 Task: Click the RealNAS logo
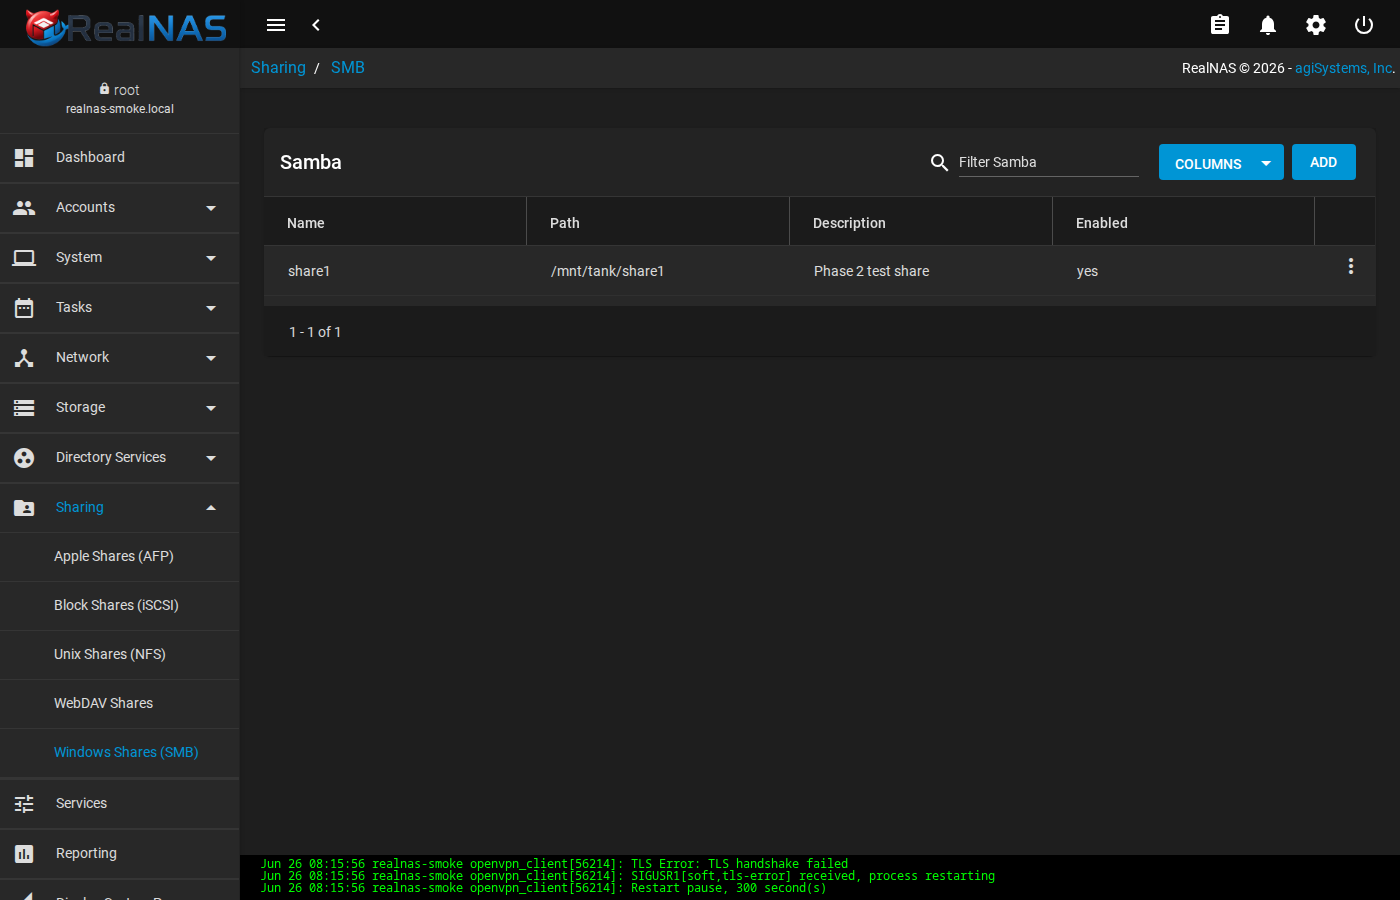126,26
